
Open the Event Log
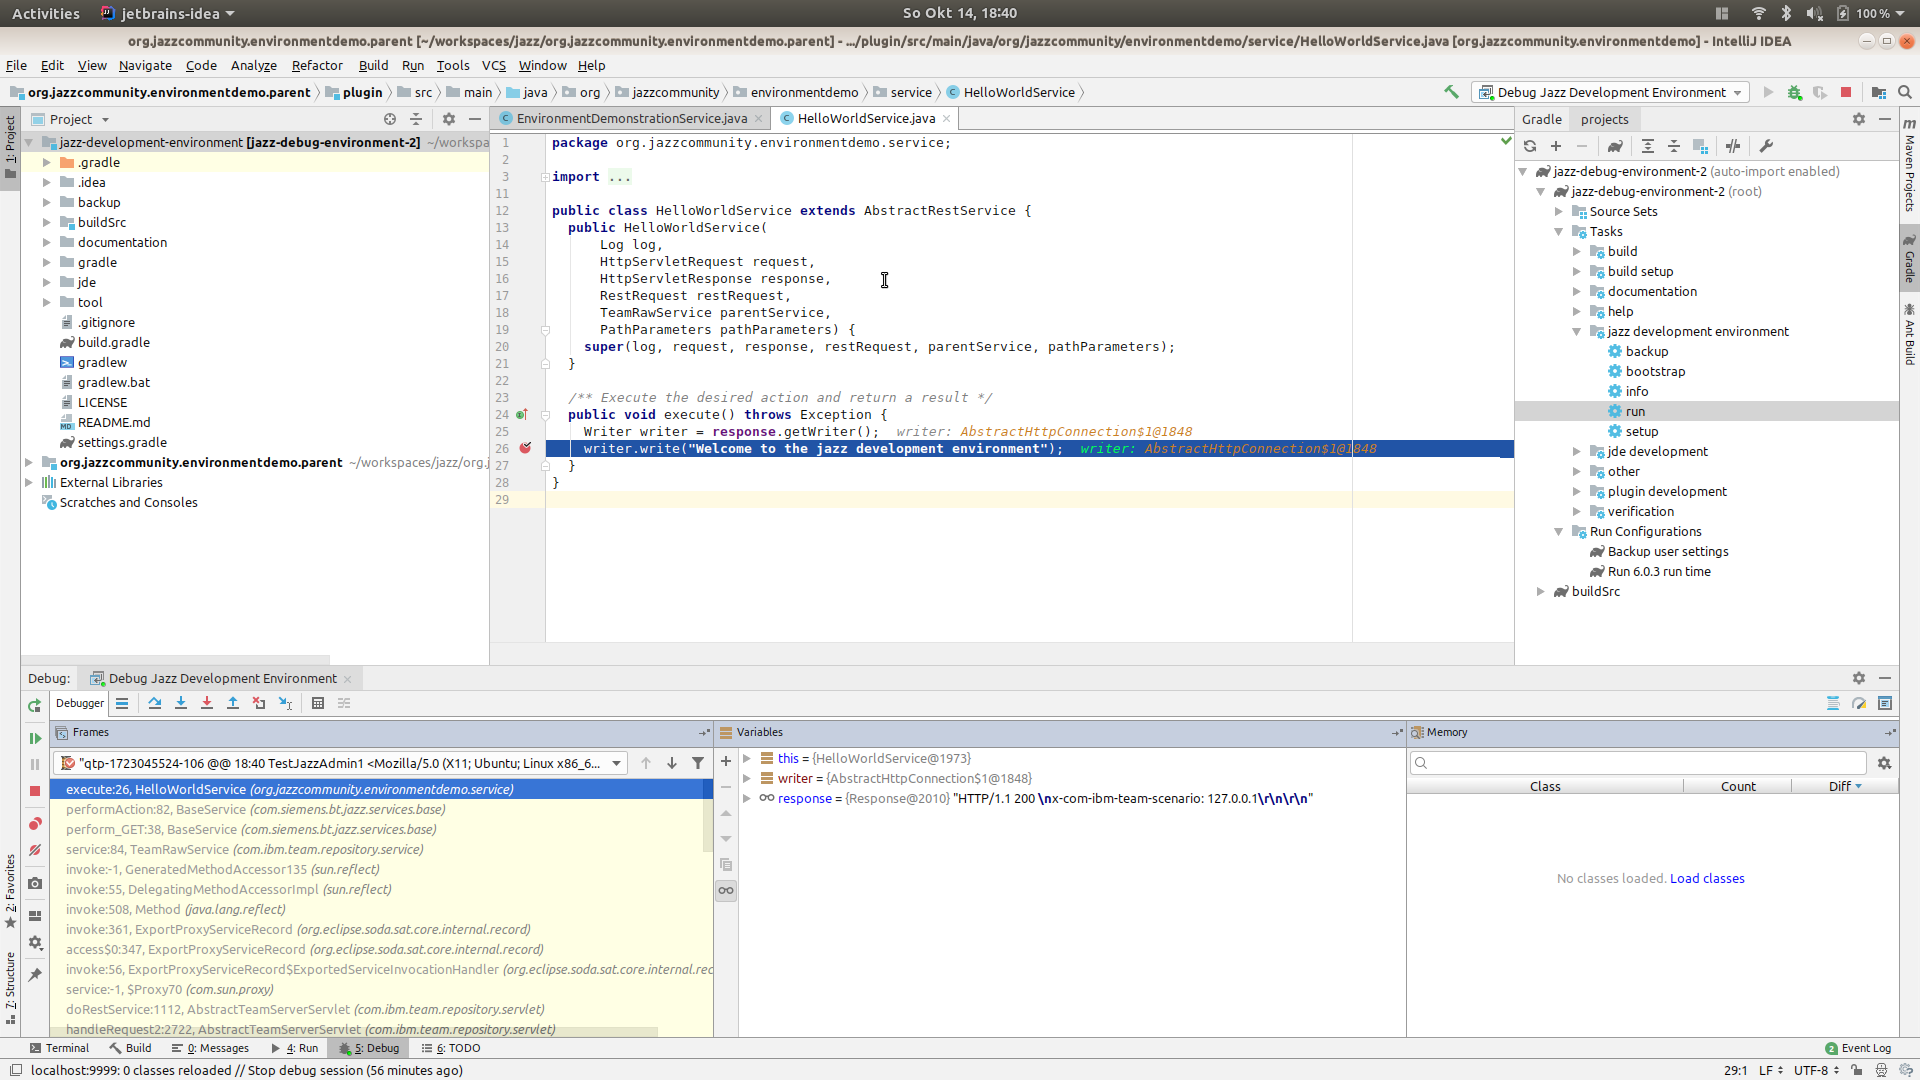tap(1859, 1048)
